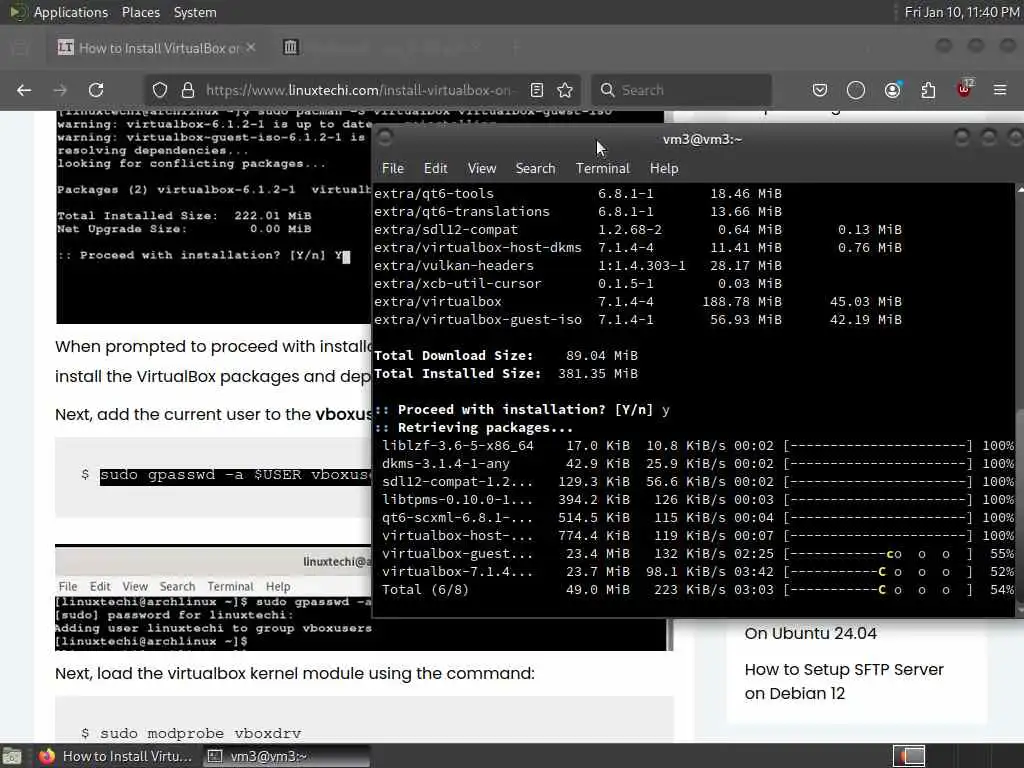Image resolution: width=1024 pixels, height=768 pixels.
Task: Click the terminal window menu button at left
Action: click(385, 138)
